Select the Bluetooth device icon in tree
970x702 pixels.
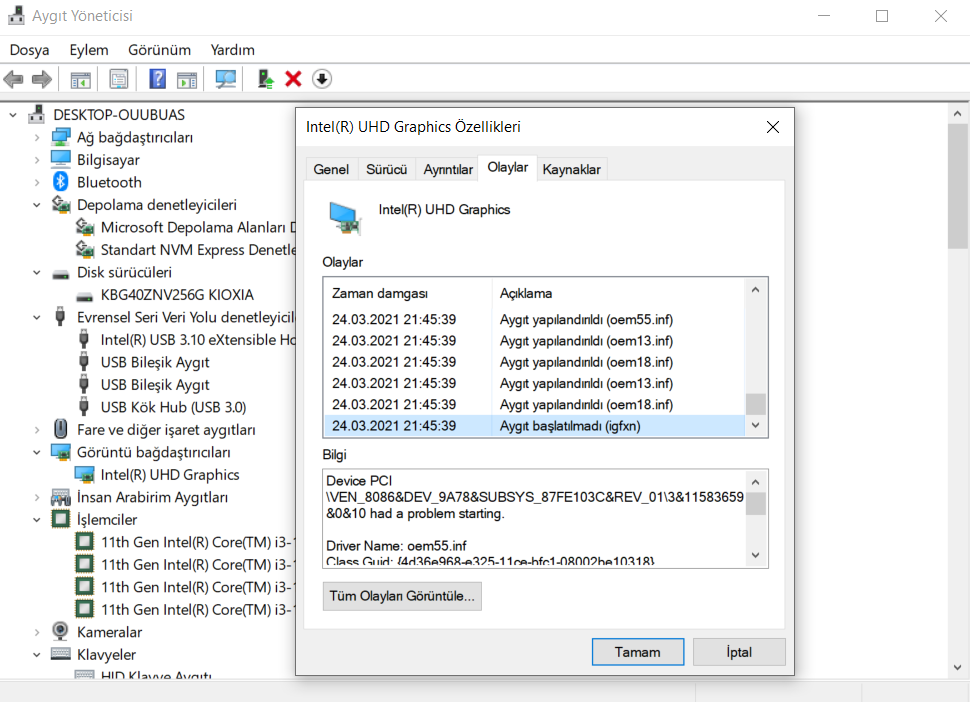click(62, 181)
